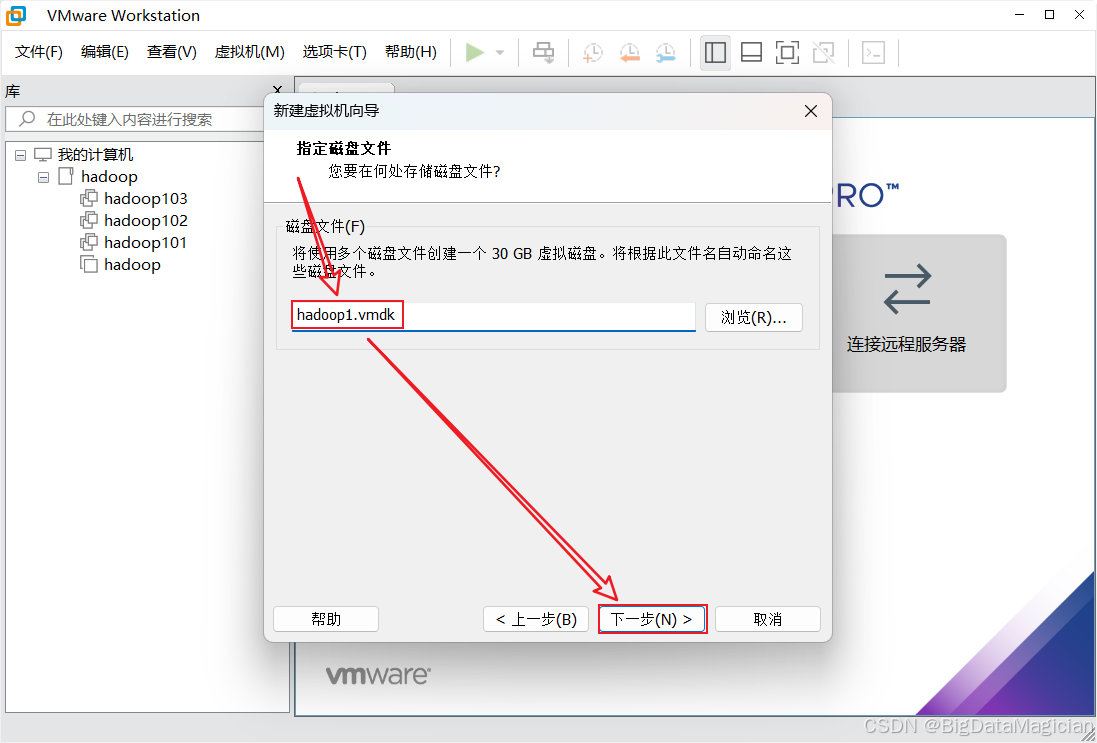
Task: Click the Take Snapshot clock icon
Action: [x=593, y=52]
